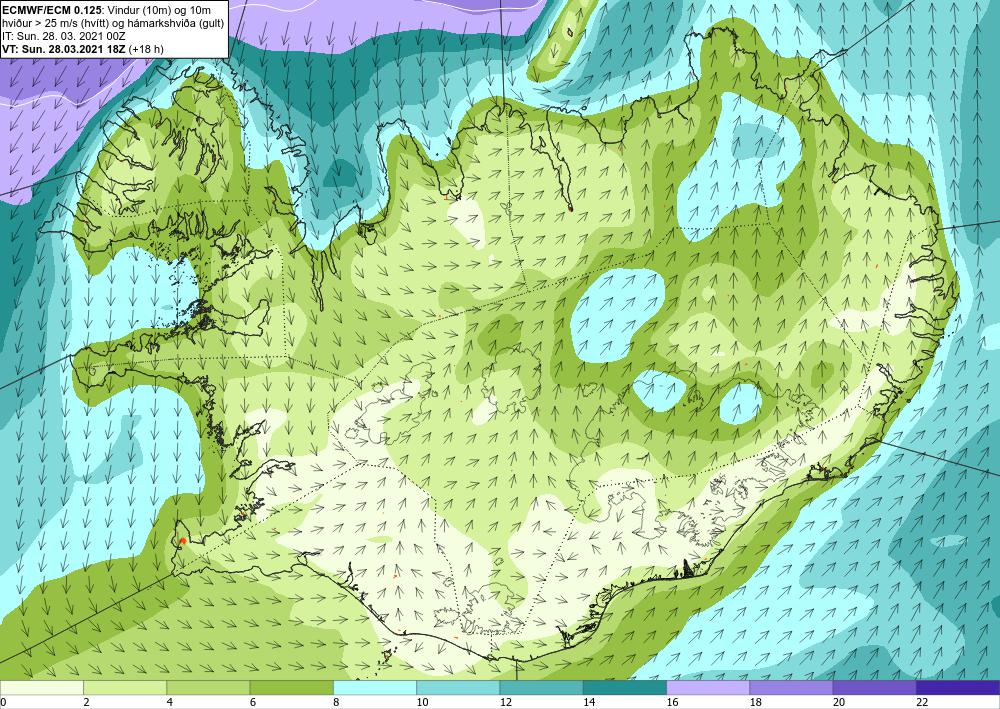Pick the medium green 4–6 m/s legend swatch
The width and height of the screenshot is (1000, 709).
coord(208,687)
